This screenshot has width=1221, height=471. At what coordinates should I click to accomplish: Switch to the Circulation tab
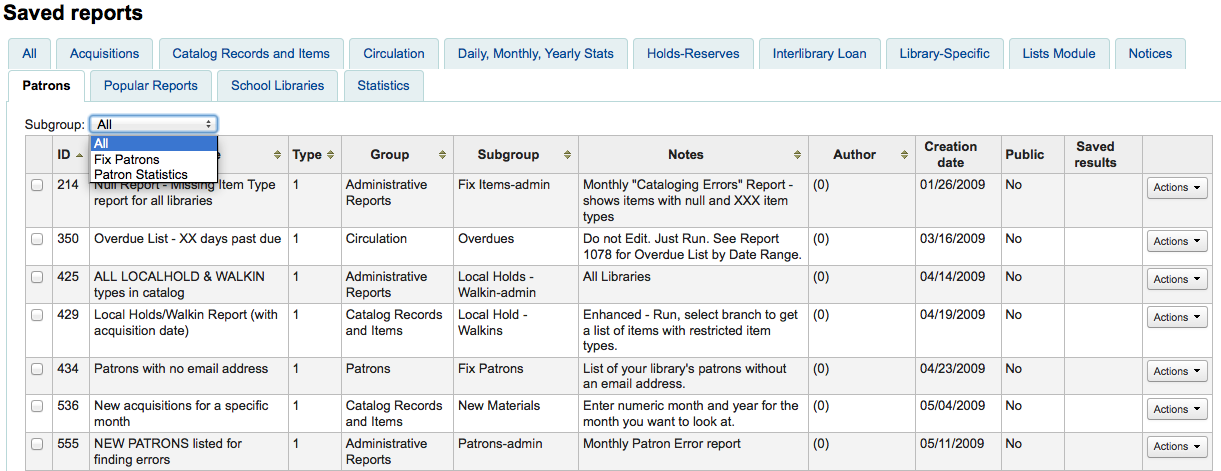point(394,54)
